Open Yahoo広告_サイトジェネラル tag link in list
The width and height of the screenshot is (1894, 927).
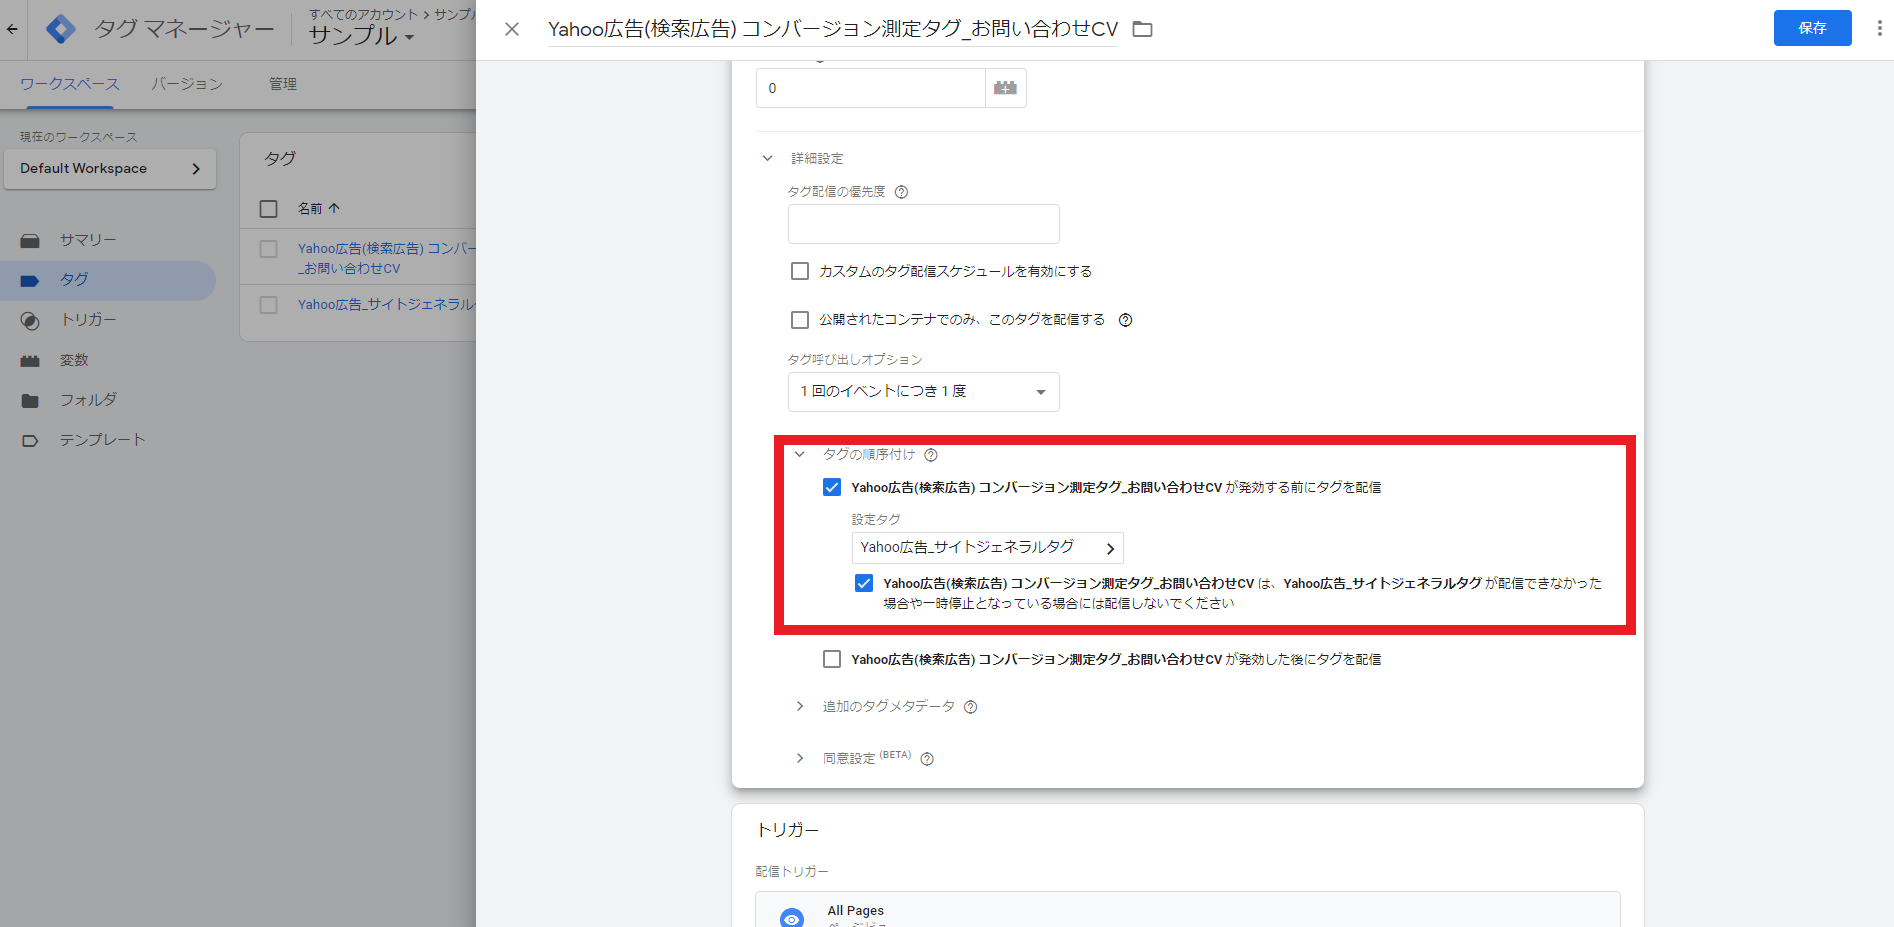pos(387,305)
